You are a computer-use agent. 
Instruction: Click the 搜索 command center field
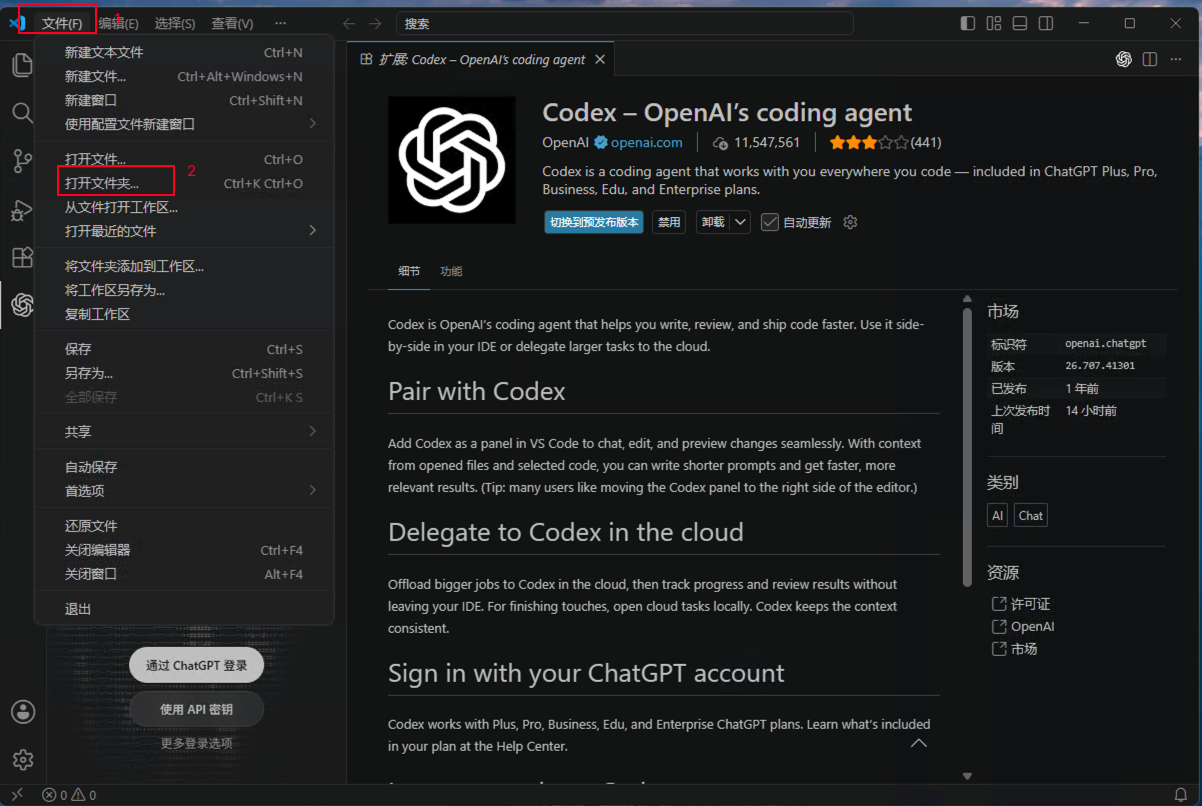tap(625, 23)
